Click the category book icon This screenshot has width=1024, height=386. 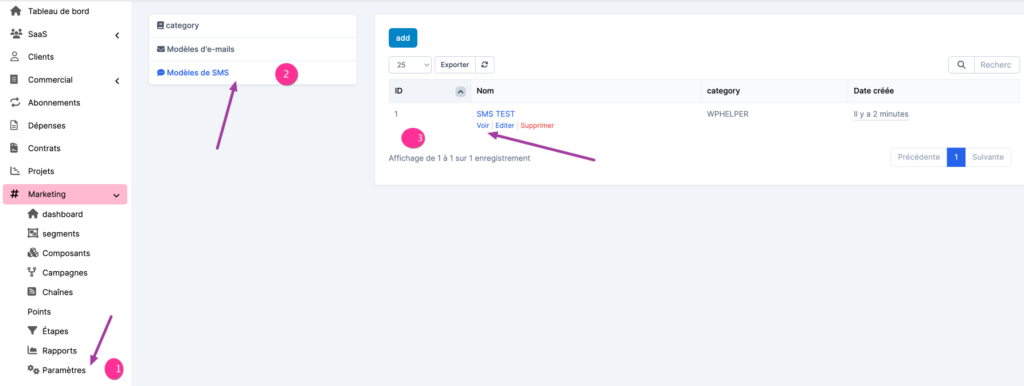[161, 25]
